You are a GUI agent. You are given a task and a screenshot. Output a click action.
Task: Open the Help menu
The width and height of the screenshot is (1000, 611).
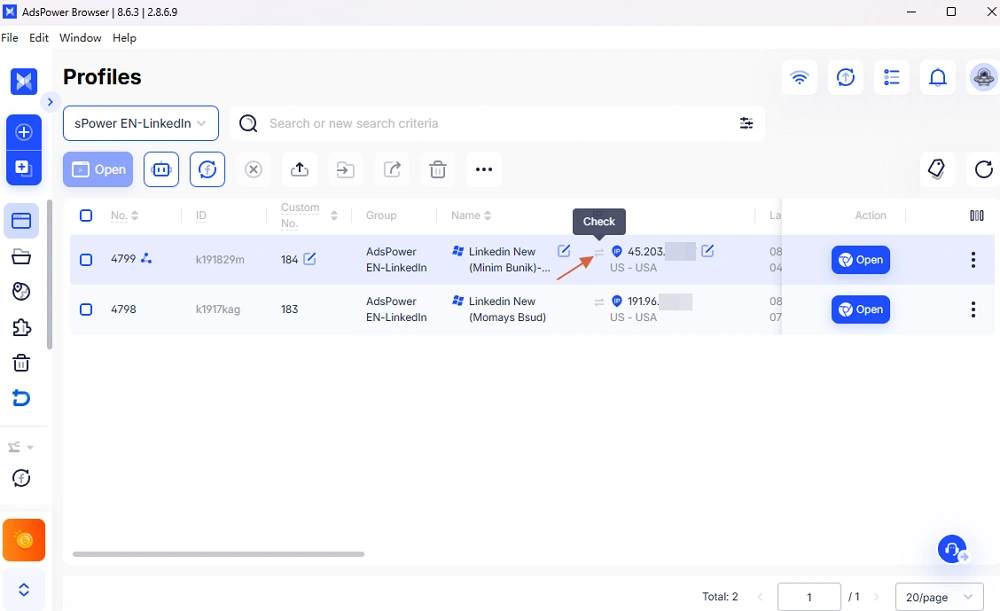pos(124,38)
